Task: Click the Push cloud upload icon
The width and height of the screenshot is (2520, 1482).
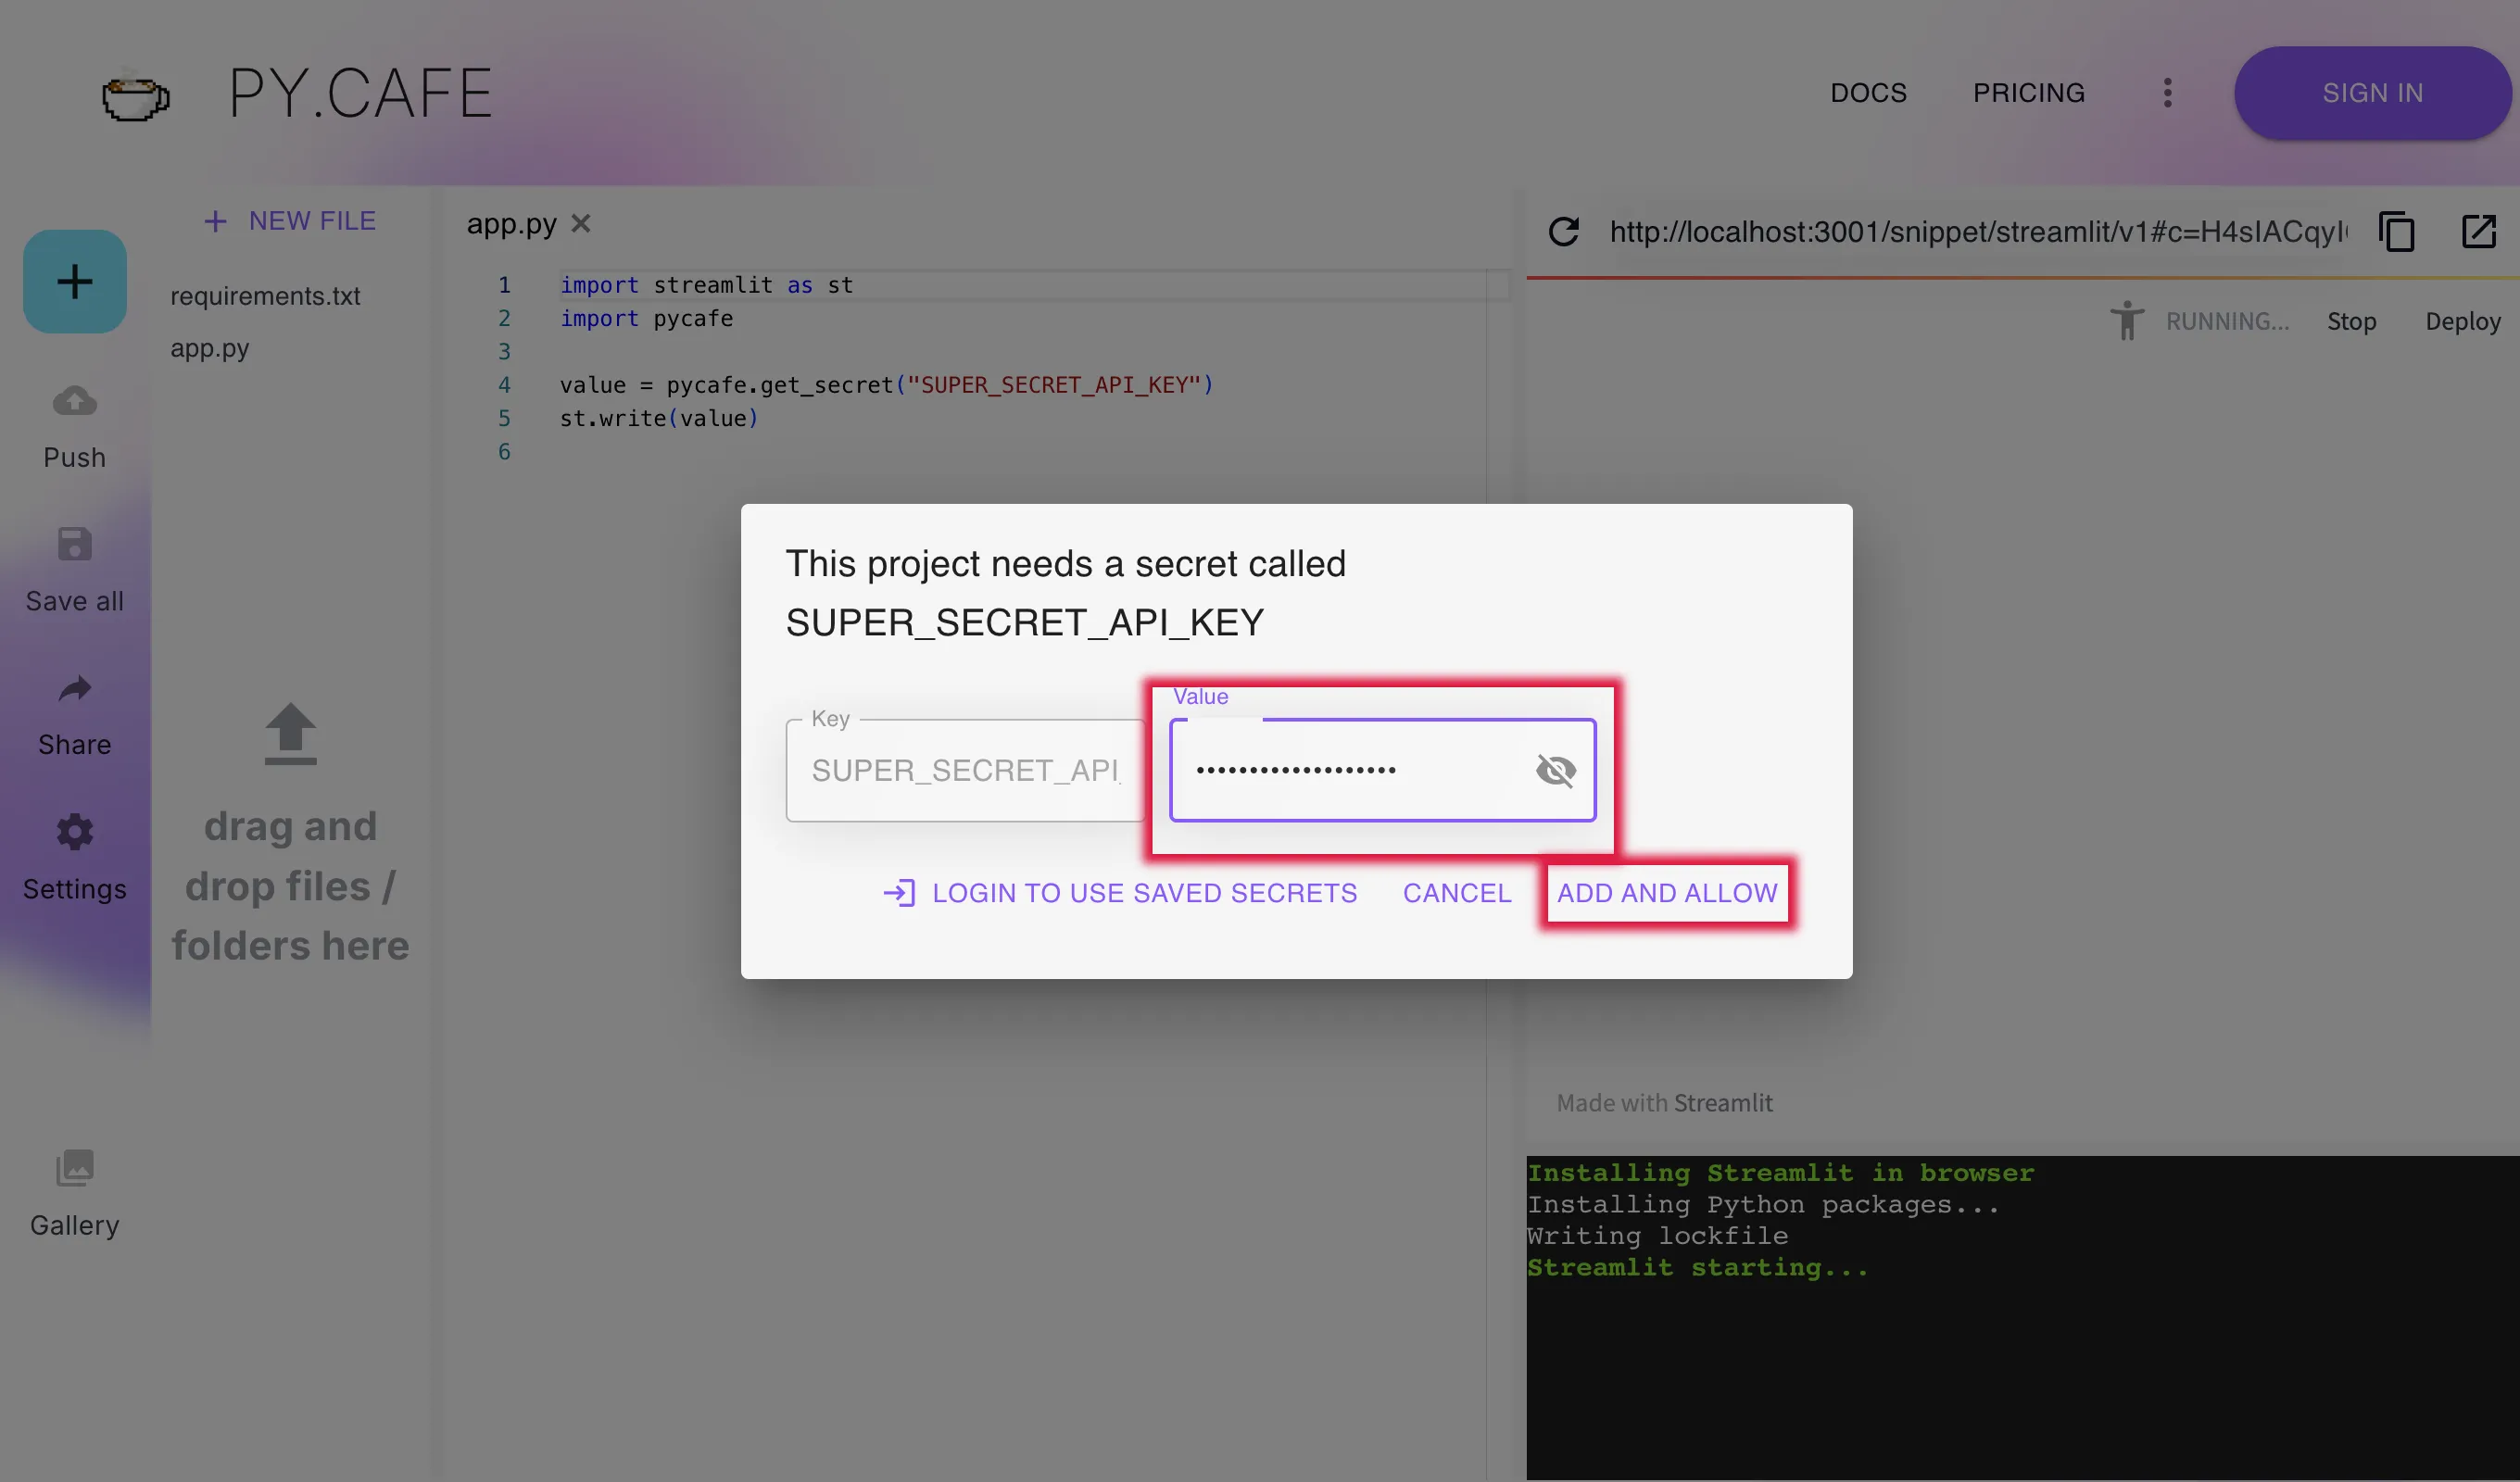Action: tap(75, 402)
